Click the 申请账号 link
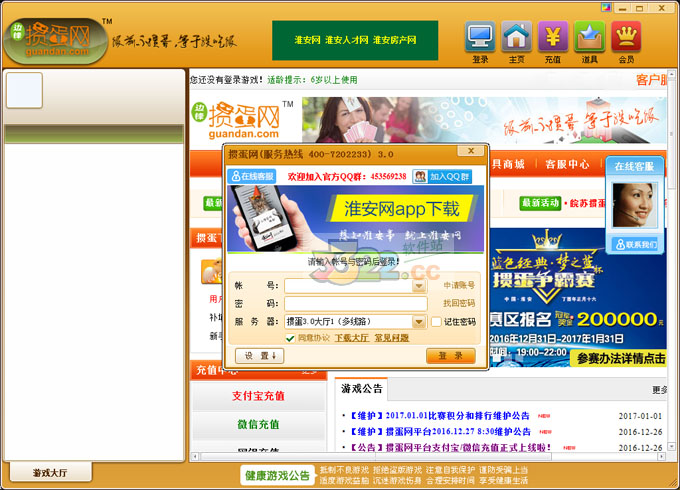Viewport: 680px width, 490px height. tap(459, 285)
